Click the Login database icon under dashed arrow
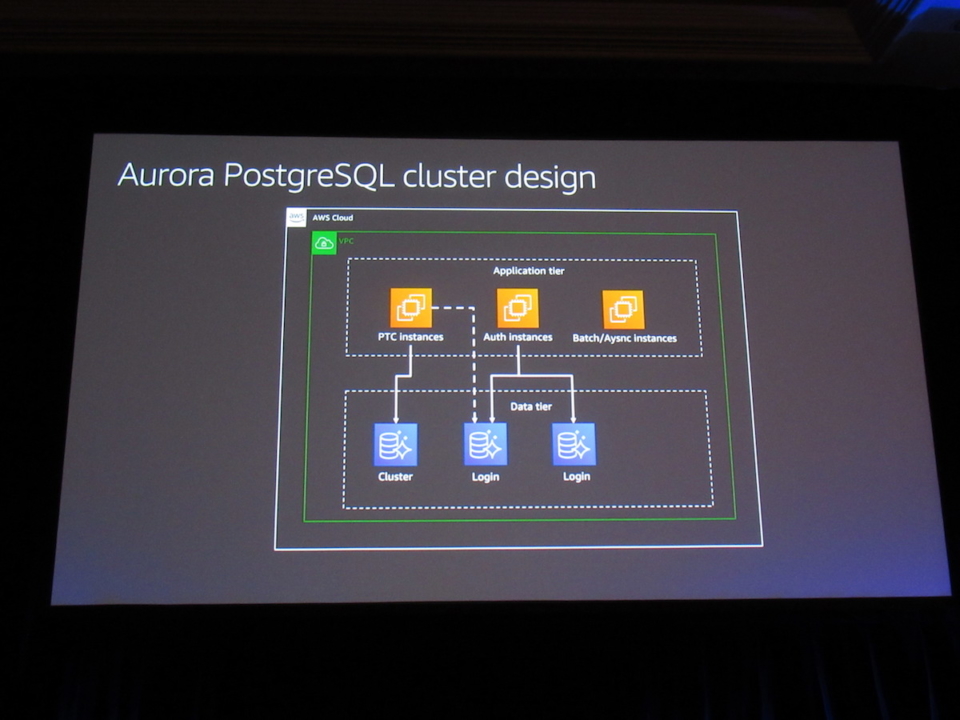The height and width of the screenshot is (720, 960). (x=486, y=444)
